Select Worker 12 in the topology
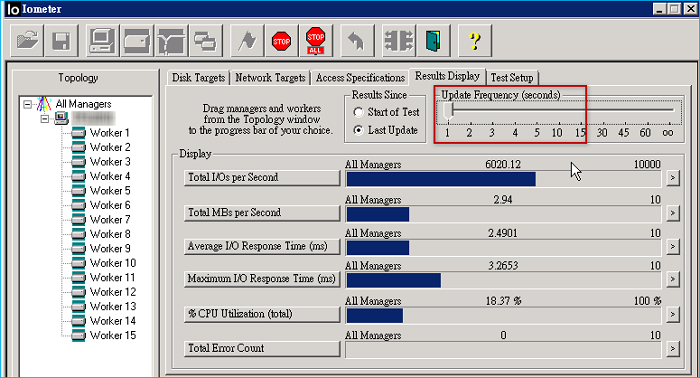Screen dimensions: 700x378 [x=112, y=292]
